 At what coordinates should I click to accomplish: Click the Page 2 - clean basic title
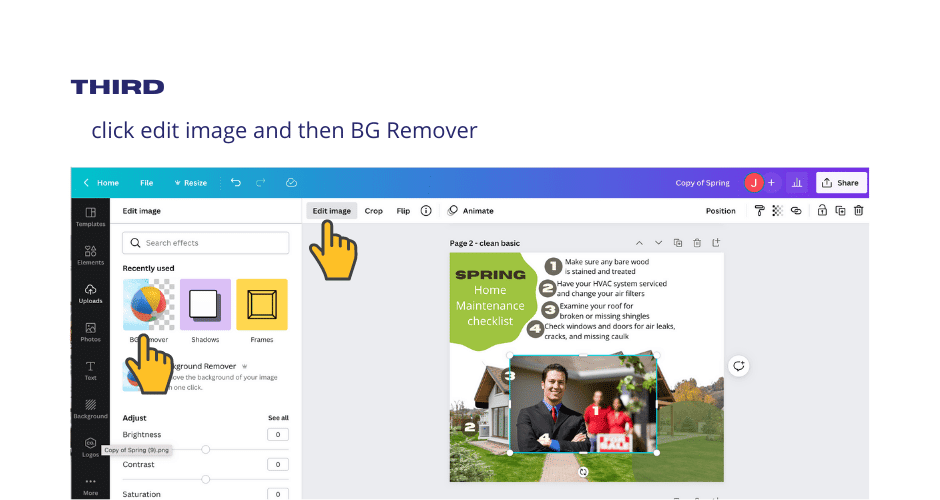click(x=484, y=243)
